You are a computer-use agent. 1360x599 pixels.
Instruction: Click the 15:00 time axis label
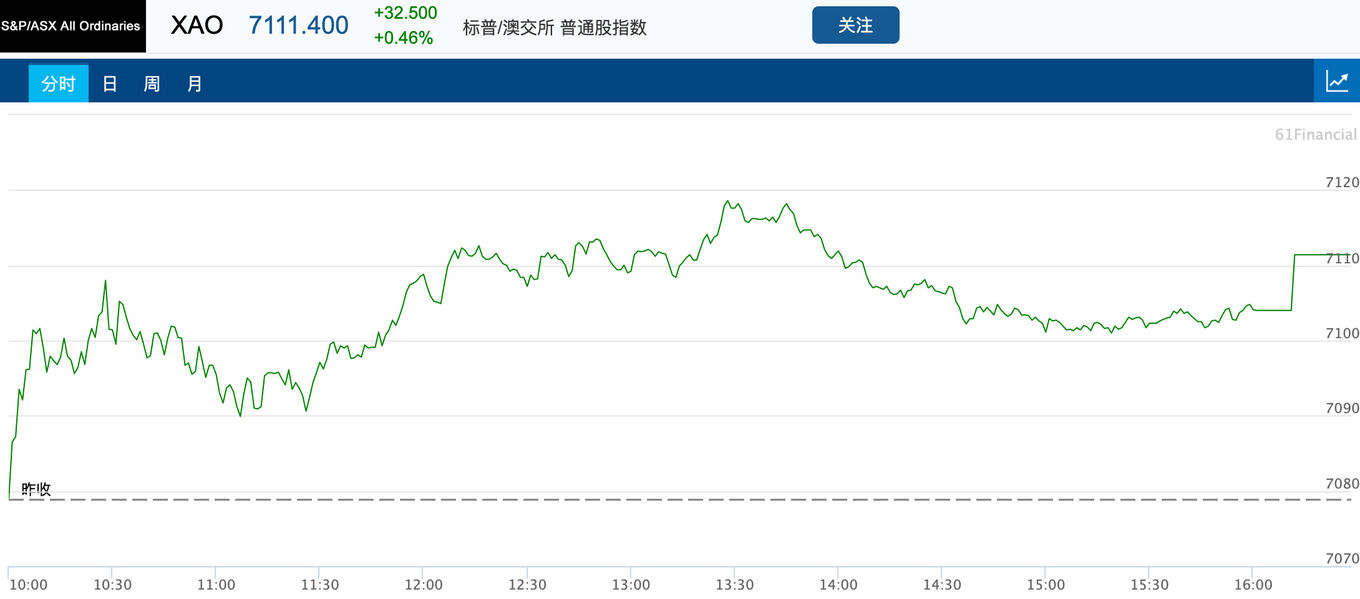tap(1046, 585)
